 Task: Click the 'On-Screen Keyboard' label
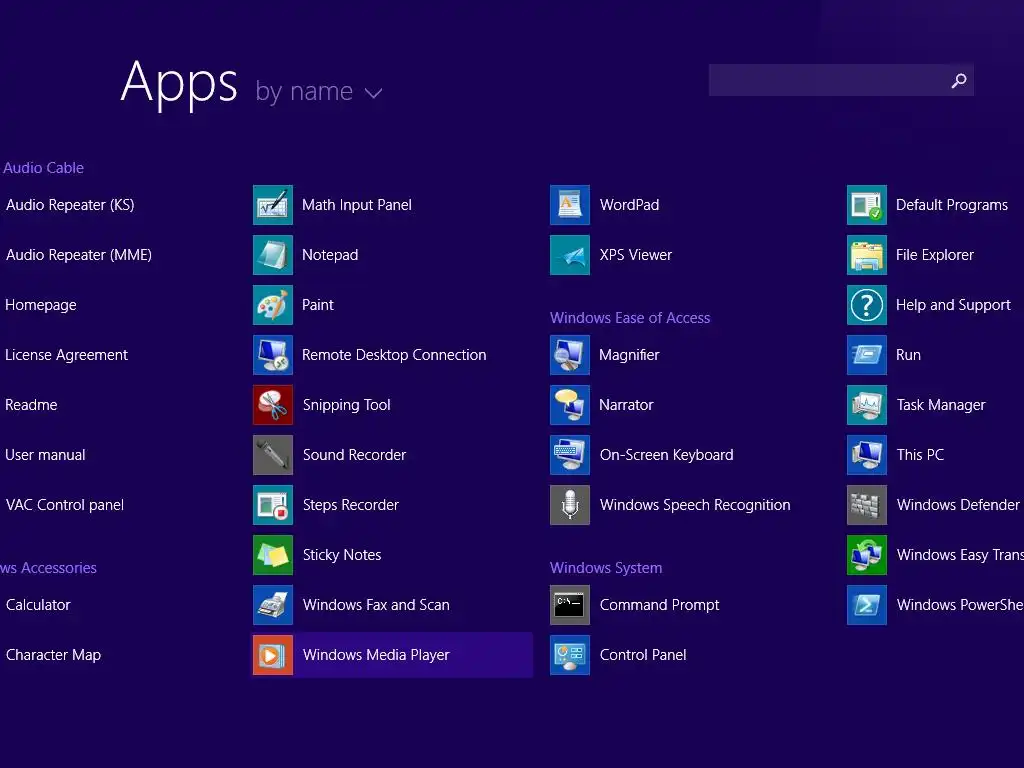tap(666, 455)
